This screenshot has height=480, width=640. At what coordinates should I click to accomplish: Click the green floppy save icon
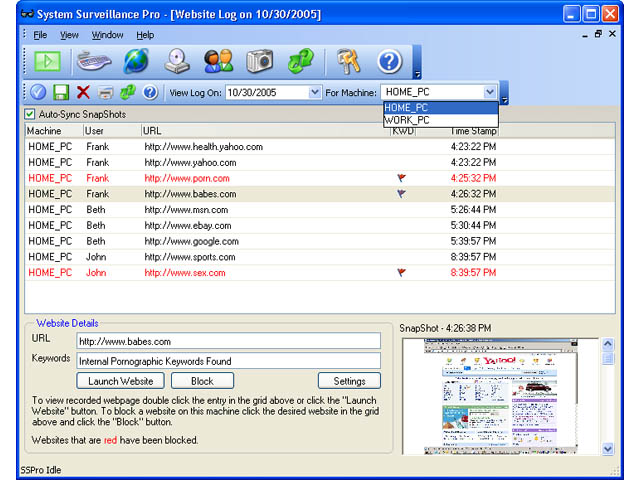coord(61,92)
